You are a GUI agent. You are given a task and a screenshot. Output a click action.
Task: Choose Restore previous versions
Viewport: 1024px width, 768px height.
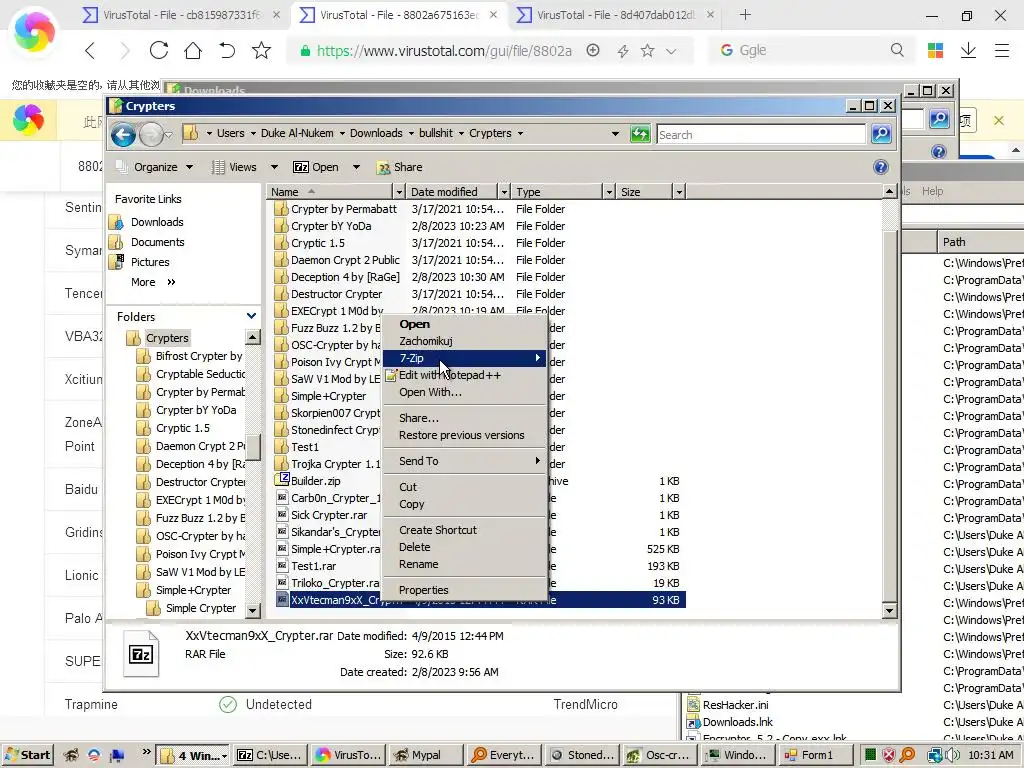coord(462,435)
